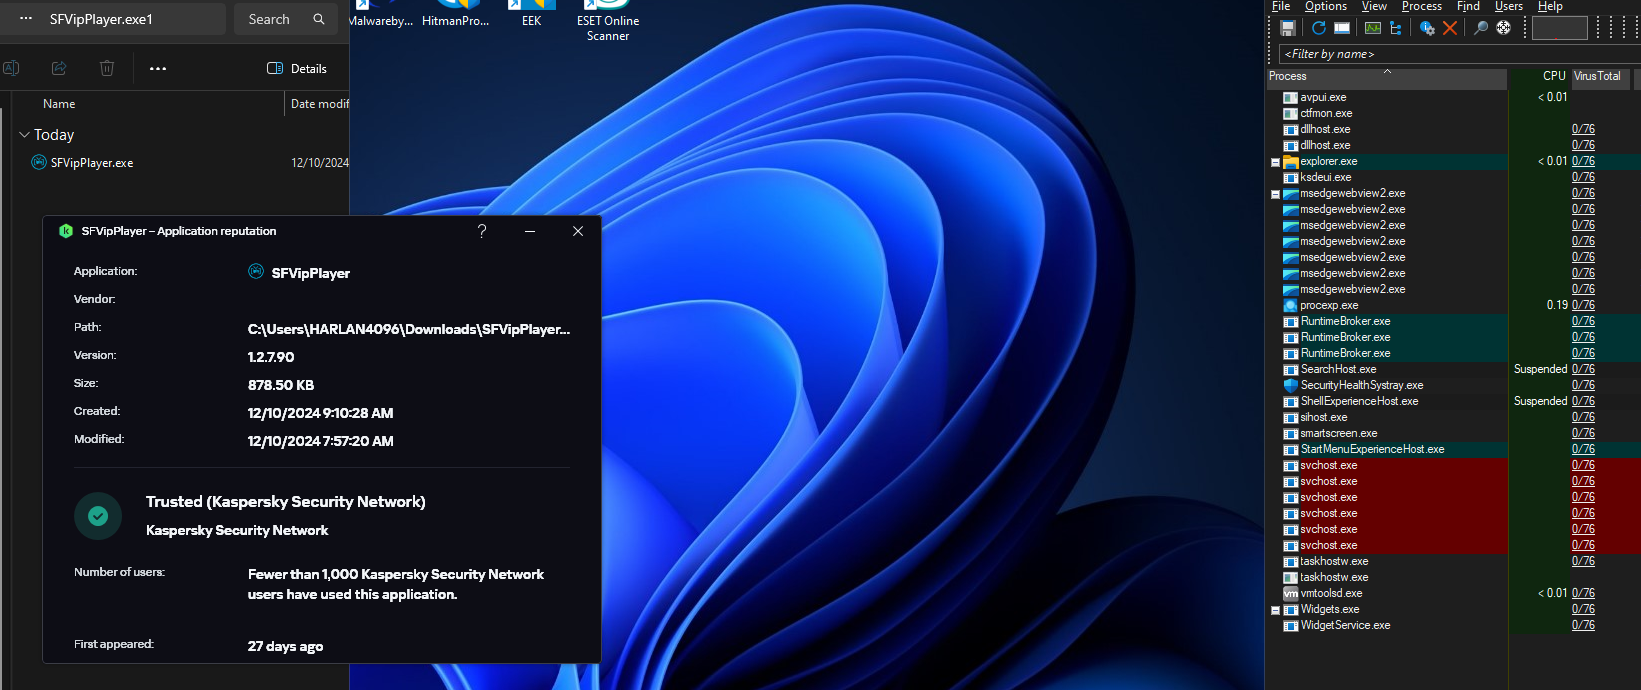
Task: Click the help question mark in reputation dialog
Action: click(482, 231)
